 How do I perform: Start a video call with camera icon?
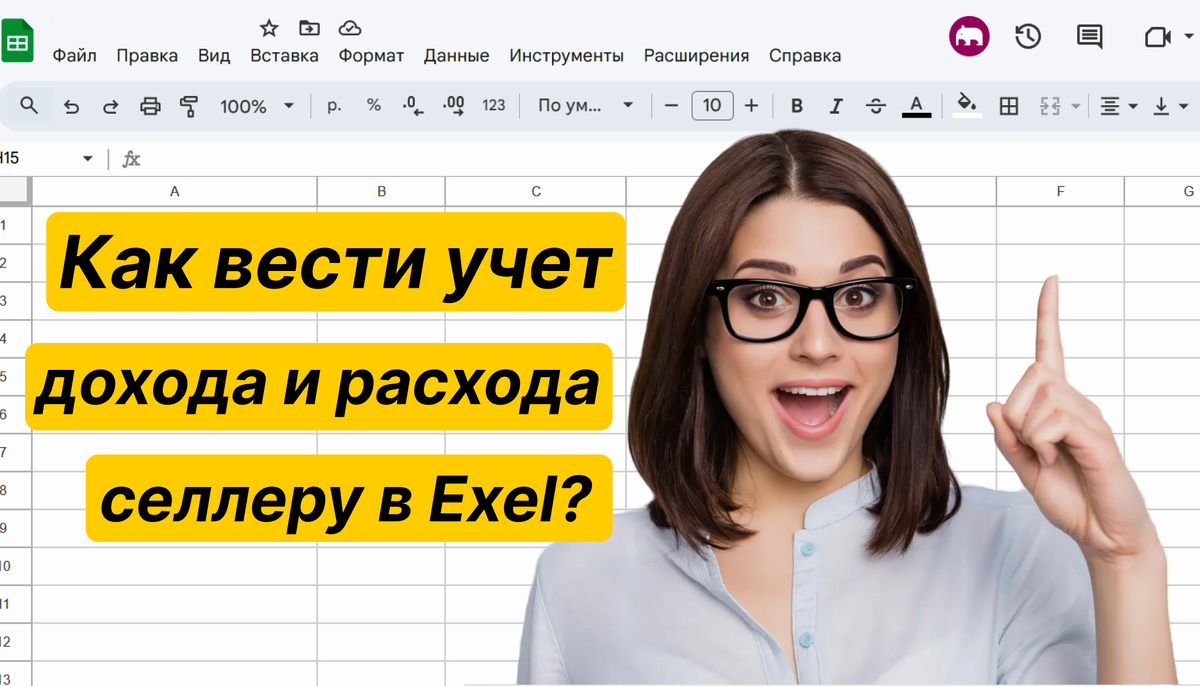pyautogui.click(x=1157, y=37)
